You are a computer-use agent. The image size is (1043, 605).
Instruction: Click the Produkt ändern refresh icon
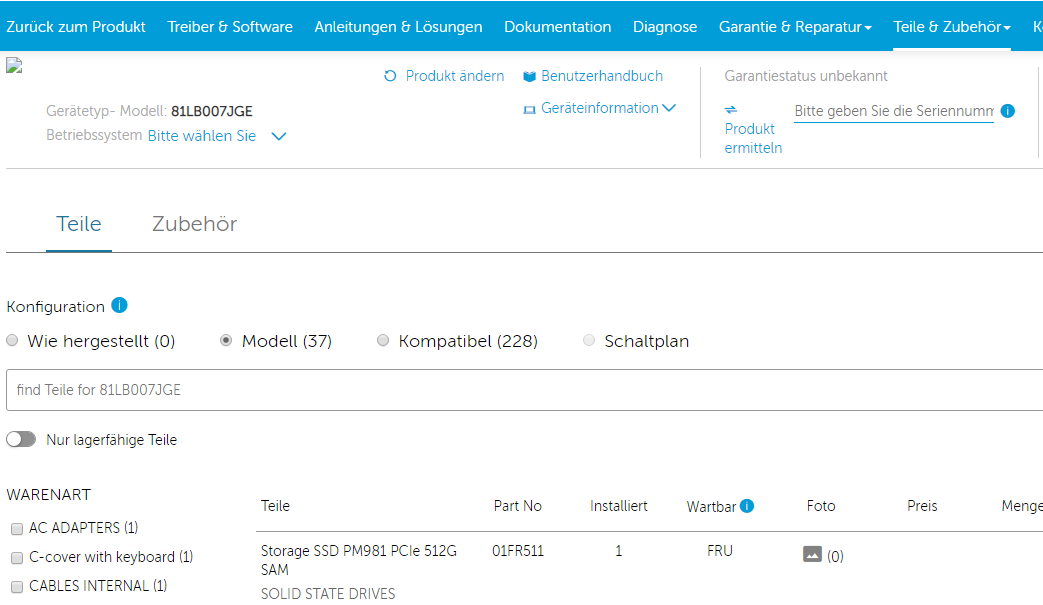pos(390,76)
